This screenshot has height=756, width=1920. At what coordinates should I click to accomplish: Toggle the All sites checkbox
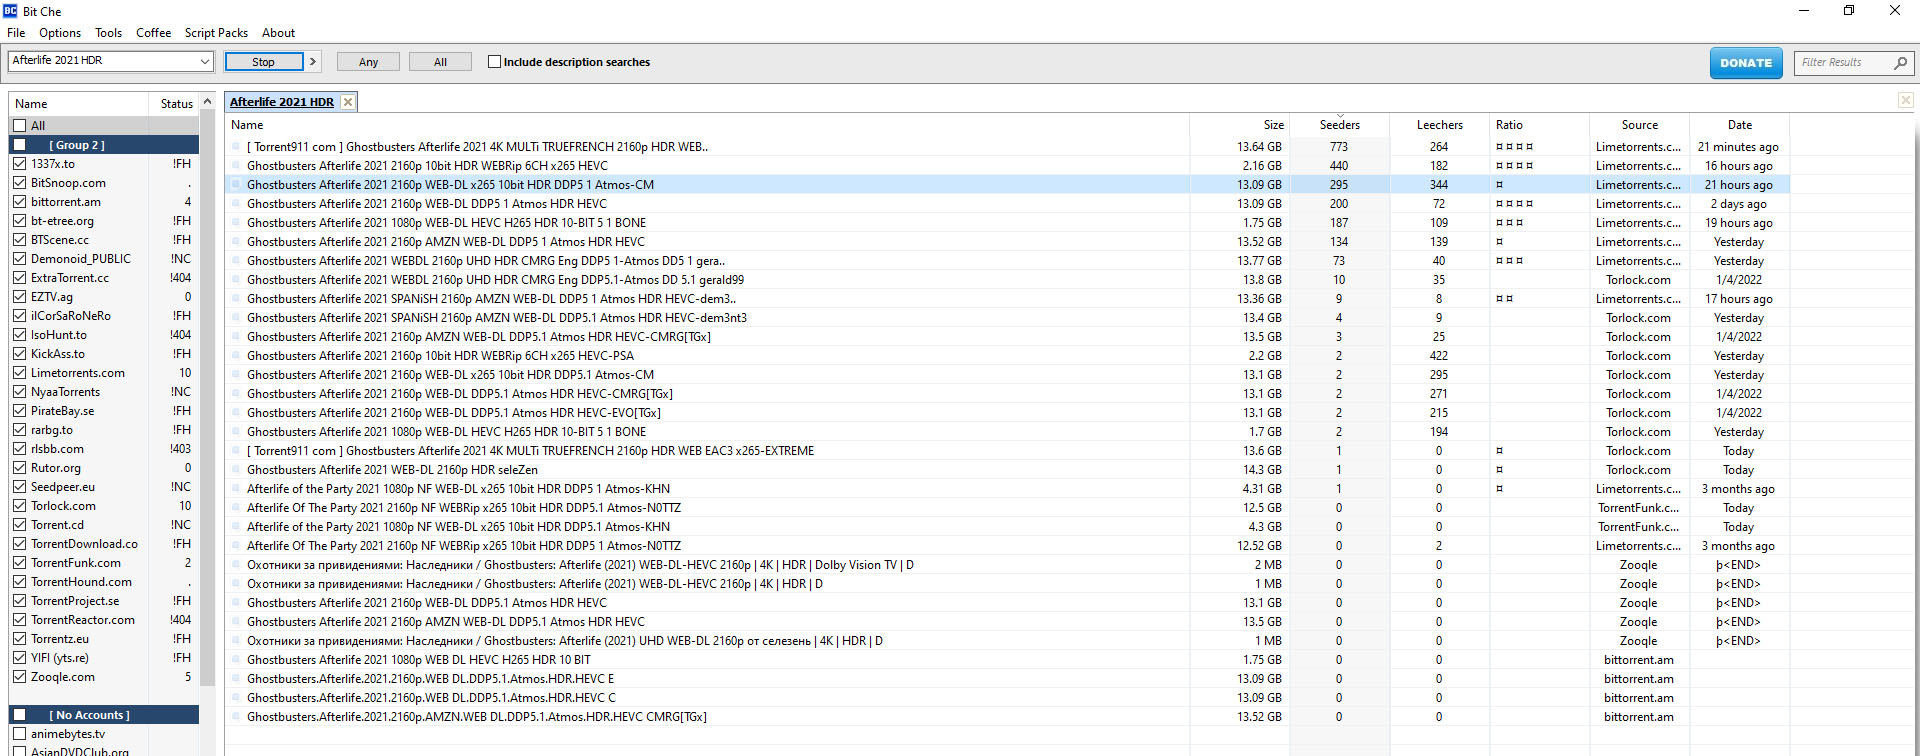19,126
